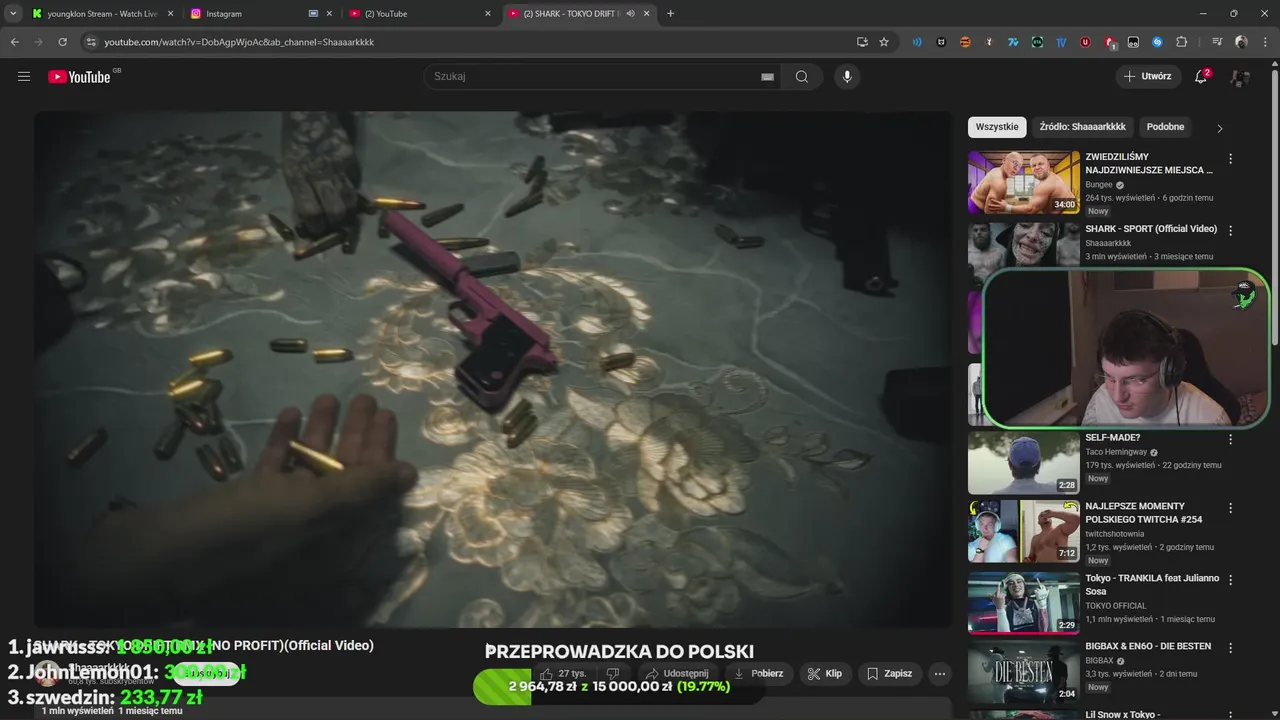Open the SELF-MADE? video thumbnail
The image size is (1280, 720).
[1024, 462]
